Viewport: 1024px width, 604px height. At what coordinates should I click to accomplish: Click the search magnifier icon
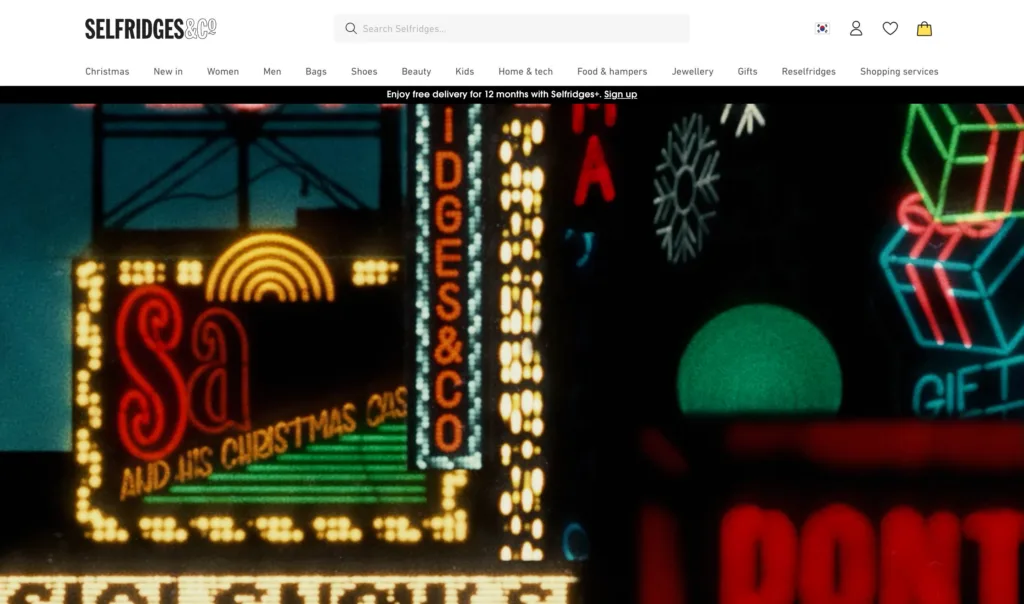(x=351, y=29)
